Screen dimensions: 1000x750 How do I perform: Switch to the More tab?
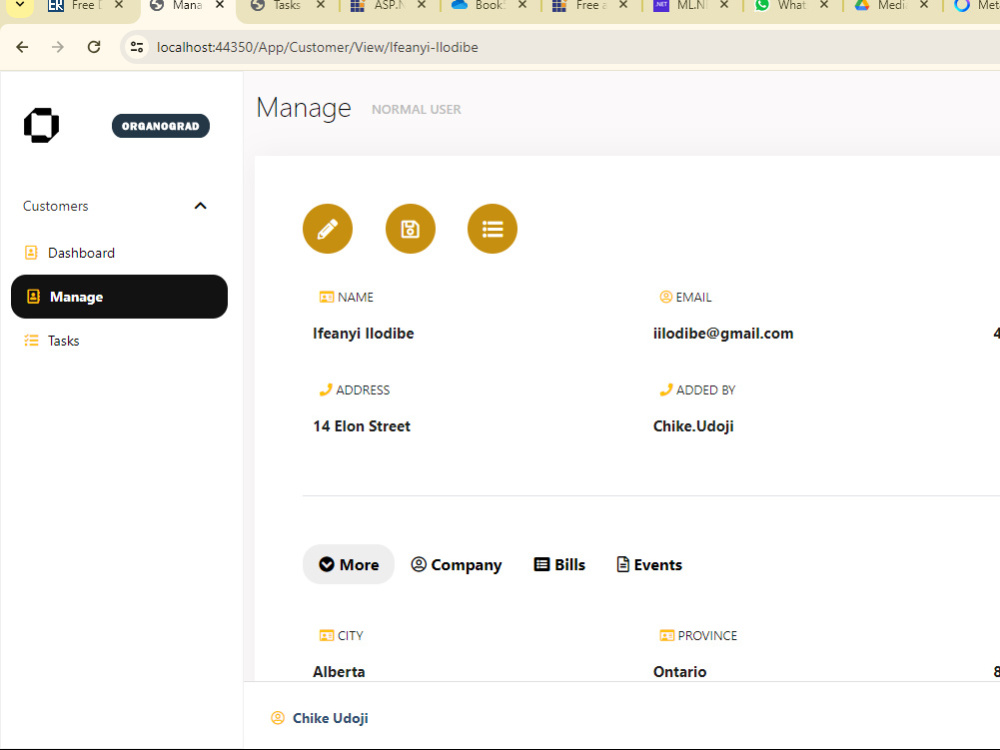tap(348, 564)
